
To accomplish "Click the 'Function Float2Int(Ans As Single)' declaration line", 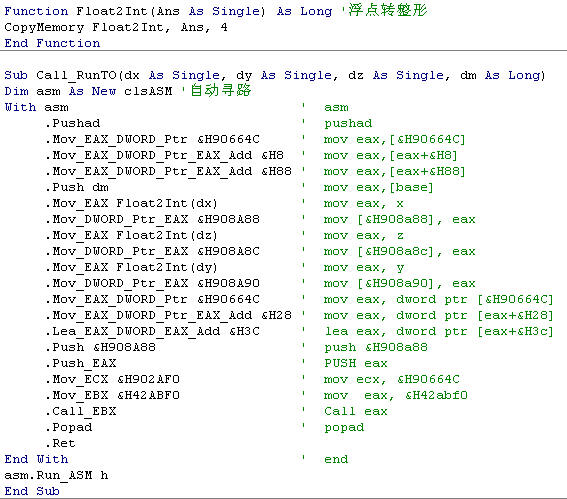I will point(168,11).
